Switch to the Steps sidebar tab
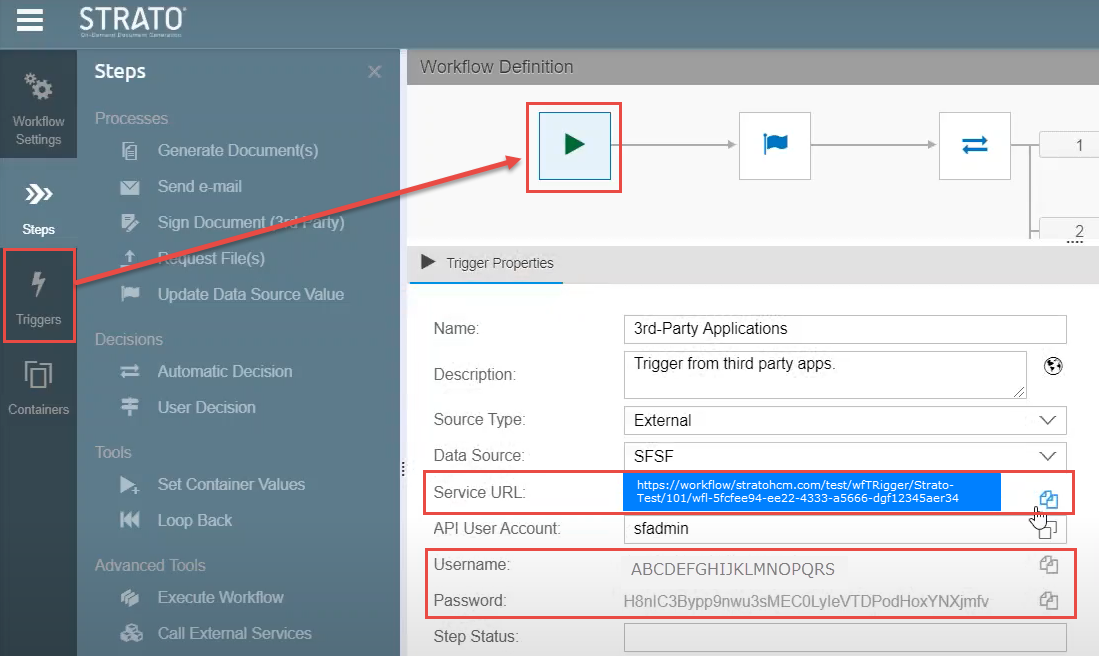This screenshot has height=656, width=1099. point(38,206)
